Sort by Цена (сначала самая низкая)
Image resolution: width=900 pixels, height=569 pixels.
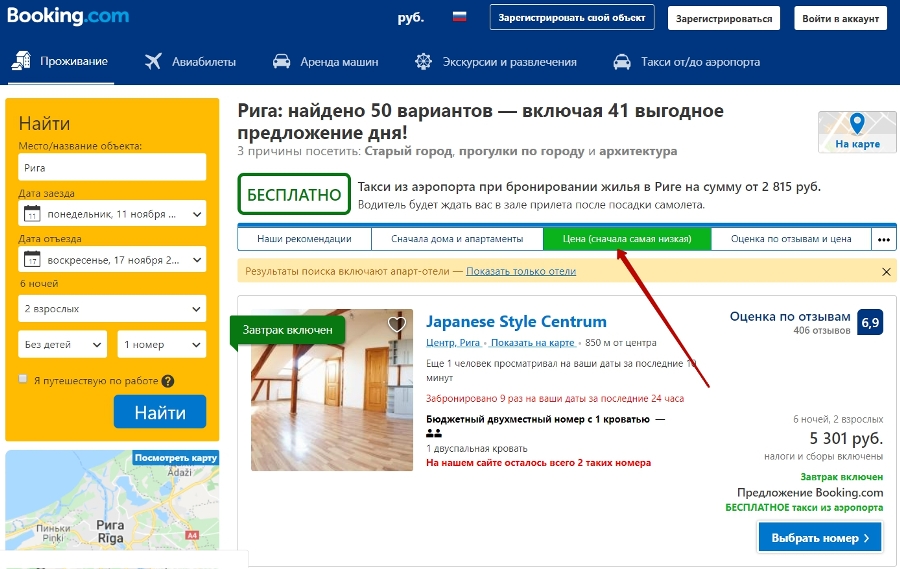(x=627, y=239)
